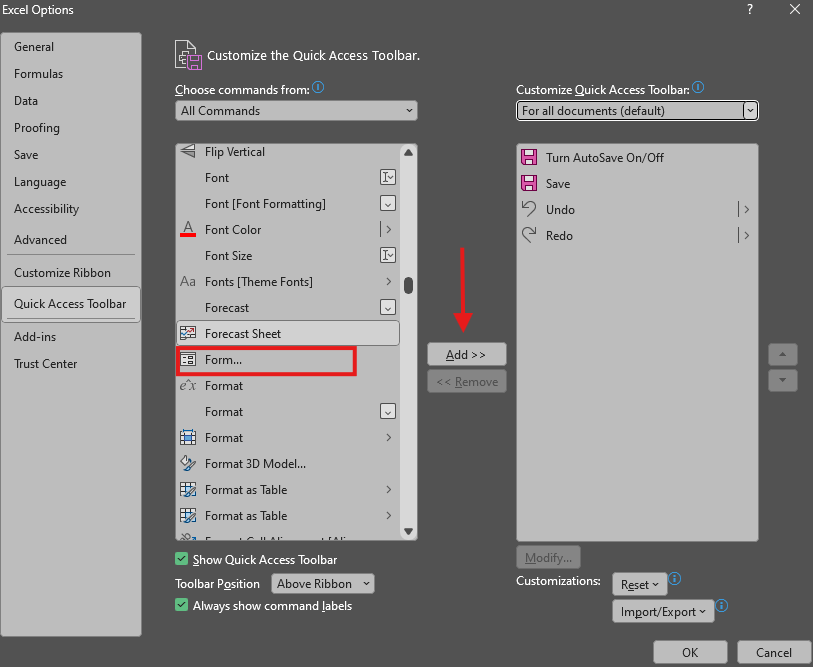
Task: Switch to the Formulas options category
Action: (x=38, y=74)
